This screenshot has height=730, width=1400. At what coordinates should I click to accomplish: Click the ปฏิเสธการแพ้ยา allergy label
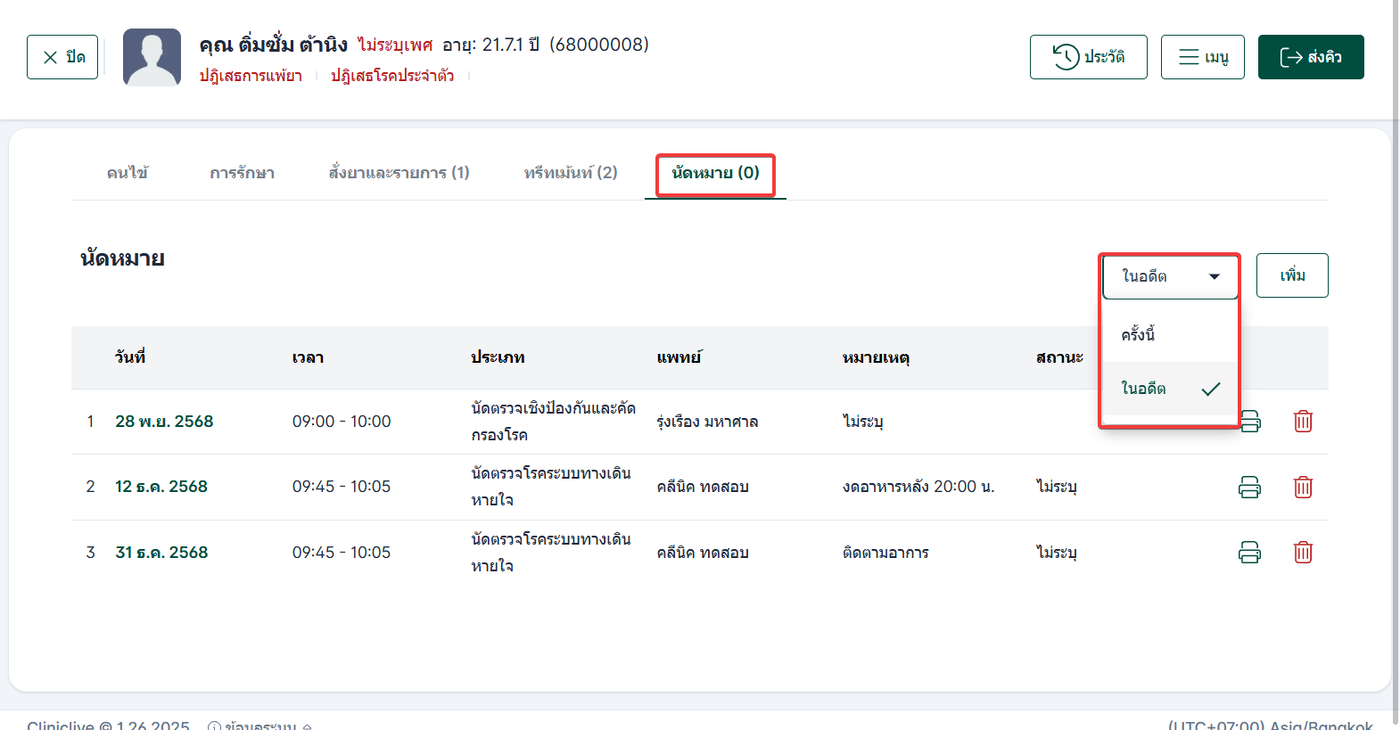[250, 75]
